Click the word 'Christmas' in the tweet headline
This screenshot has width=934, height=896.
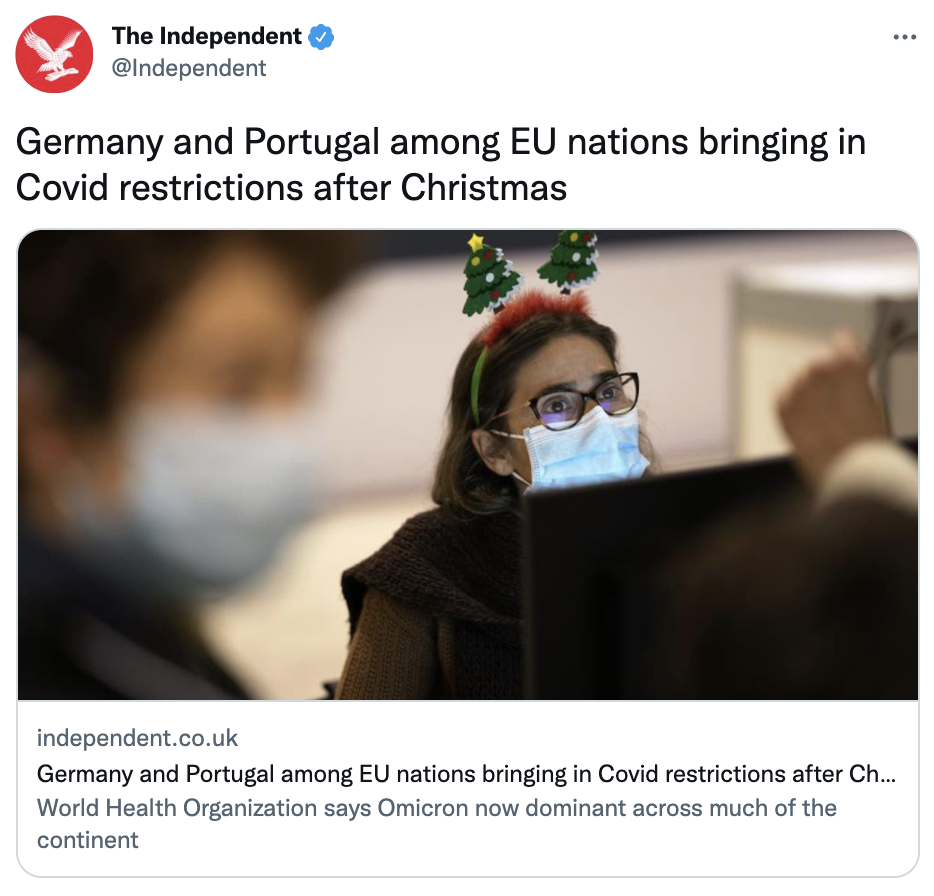pos(483,188)
